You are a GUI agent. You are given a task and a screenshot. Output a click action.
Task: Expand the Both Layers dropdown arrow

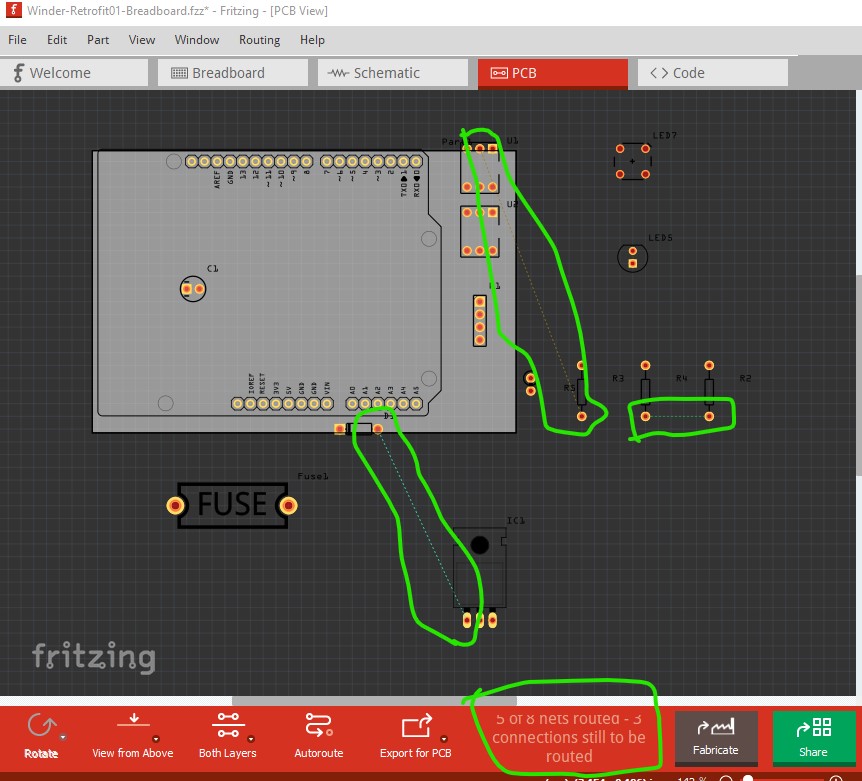(x=251, y=739)
